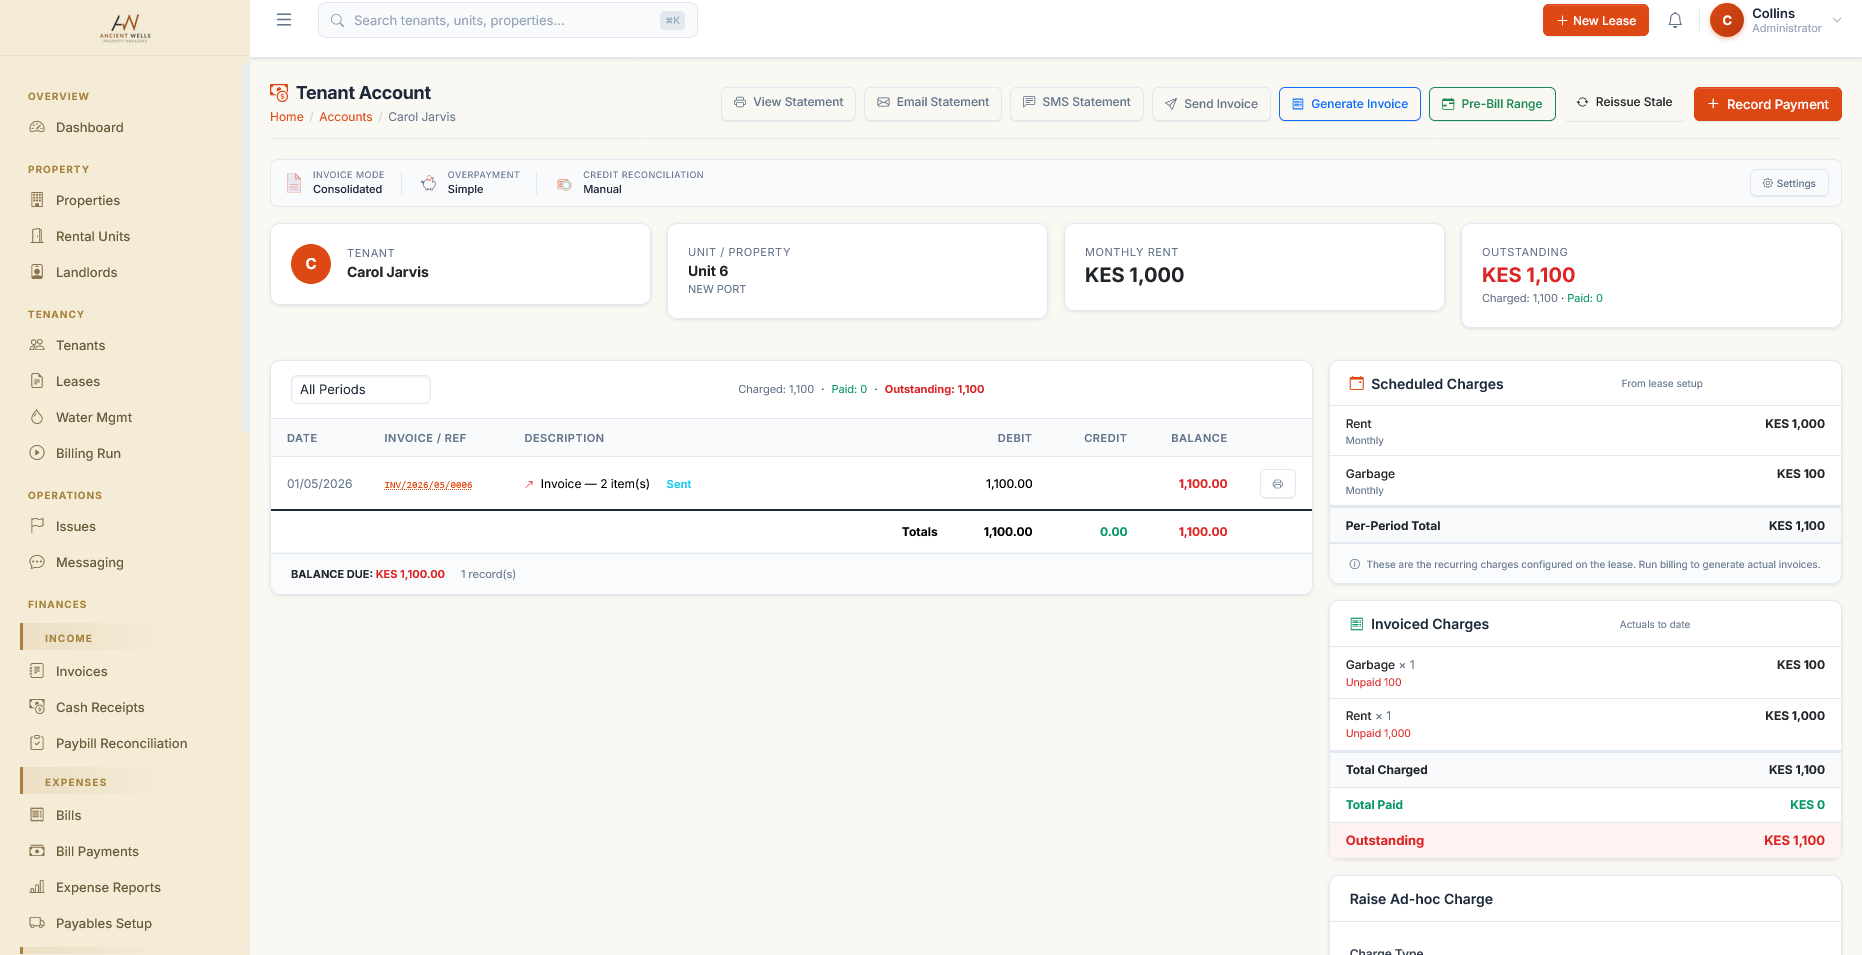
Task: Open invoice link INV/2026/05/0006
Action: coord(428,485)
